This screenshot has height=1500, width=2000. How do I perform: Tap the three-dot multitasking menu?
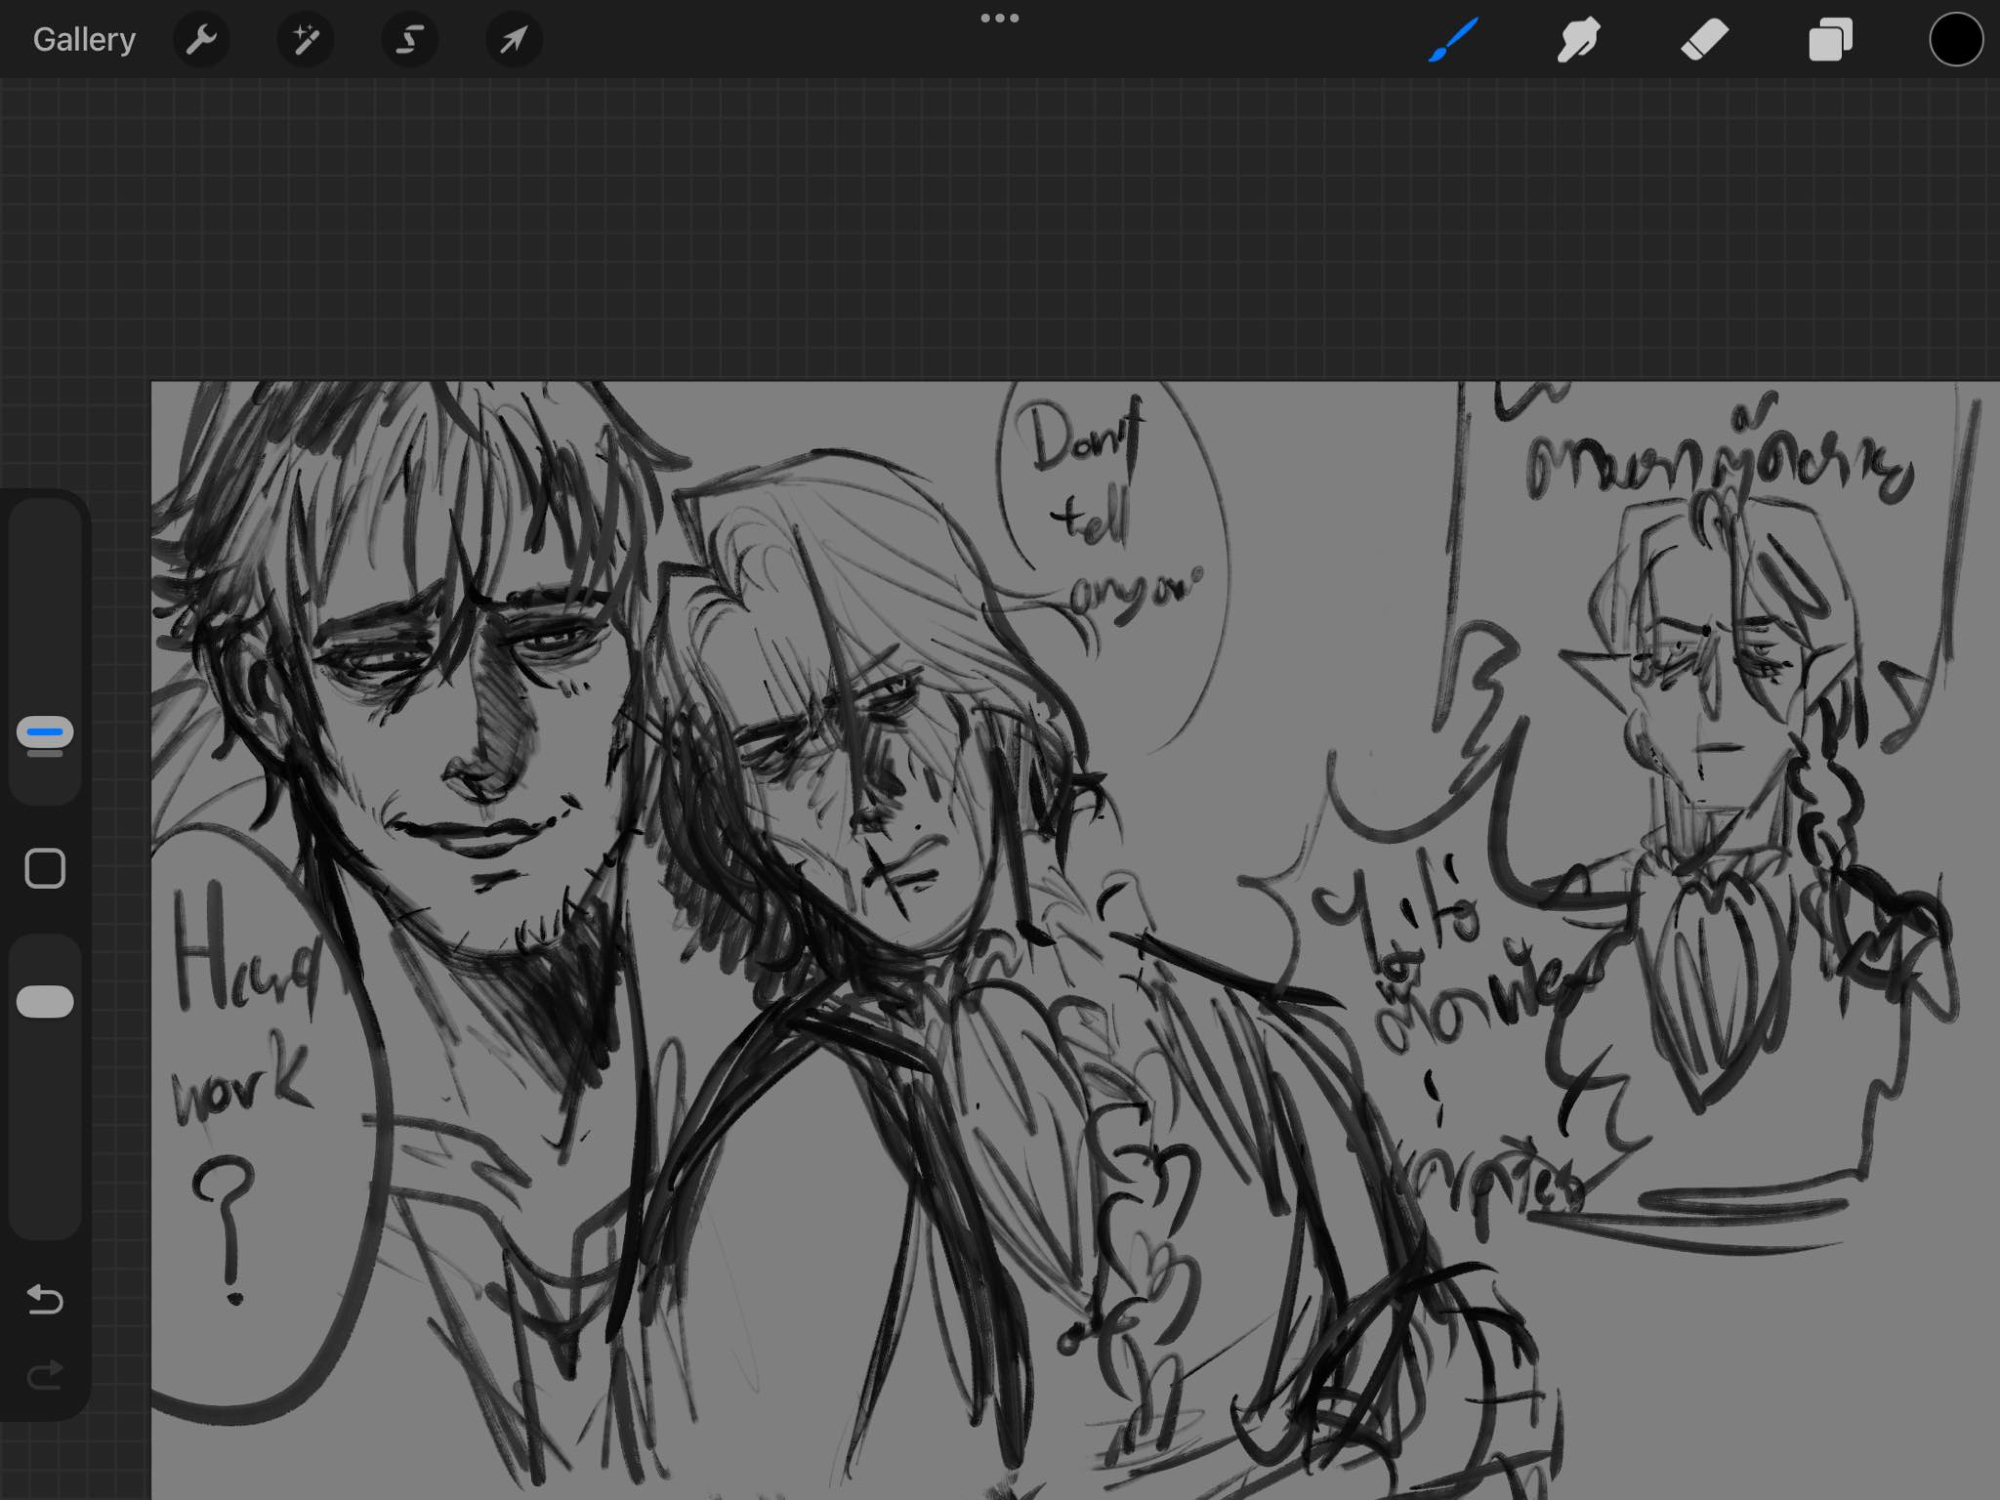(x=999, y=18)
